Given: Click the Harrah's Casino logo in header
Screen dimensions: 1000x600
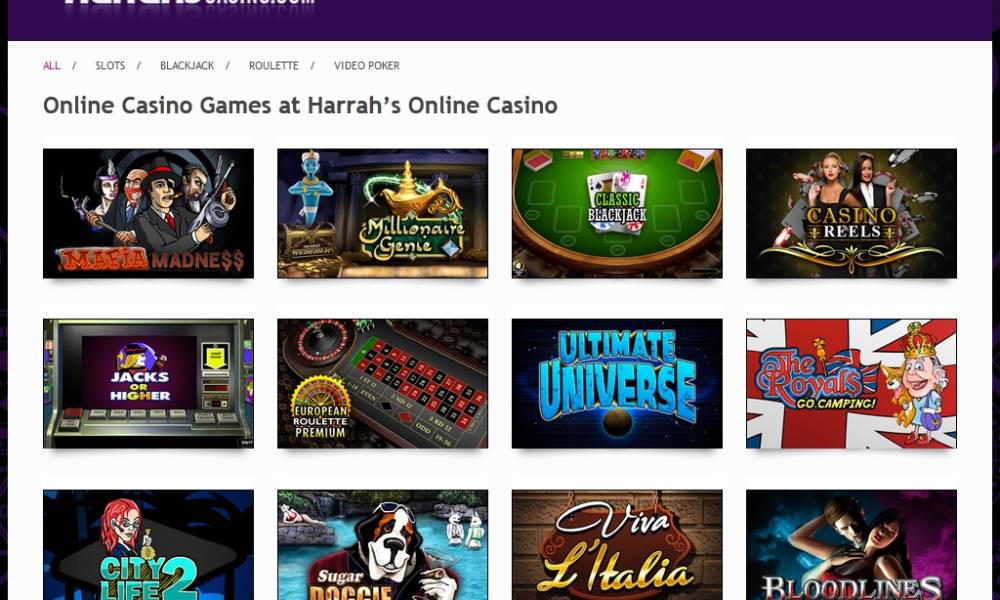Looking at the screenshot, I should pos(189,5).
